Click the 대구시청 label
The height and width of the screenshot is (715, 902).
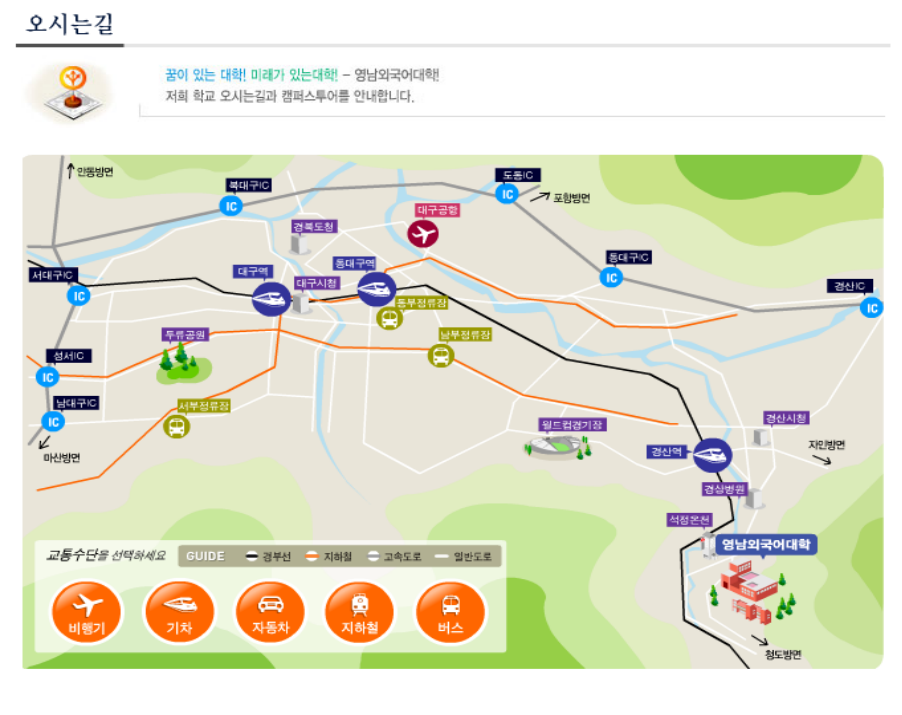[318, 283]
